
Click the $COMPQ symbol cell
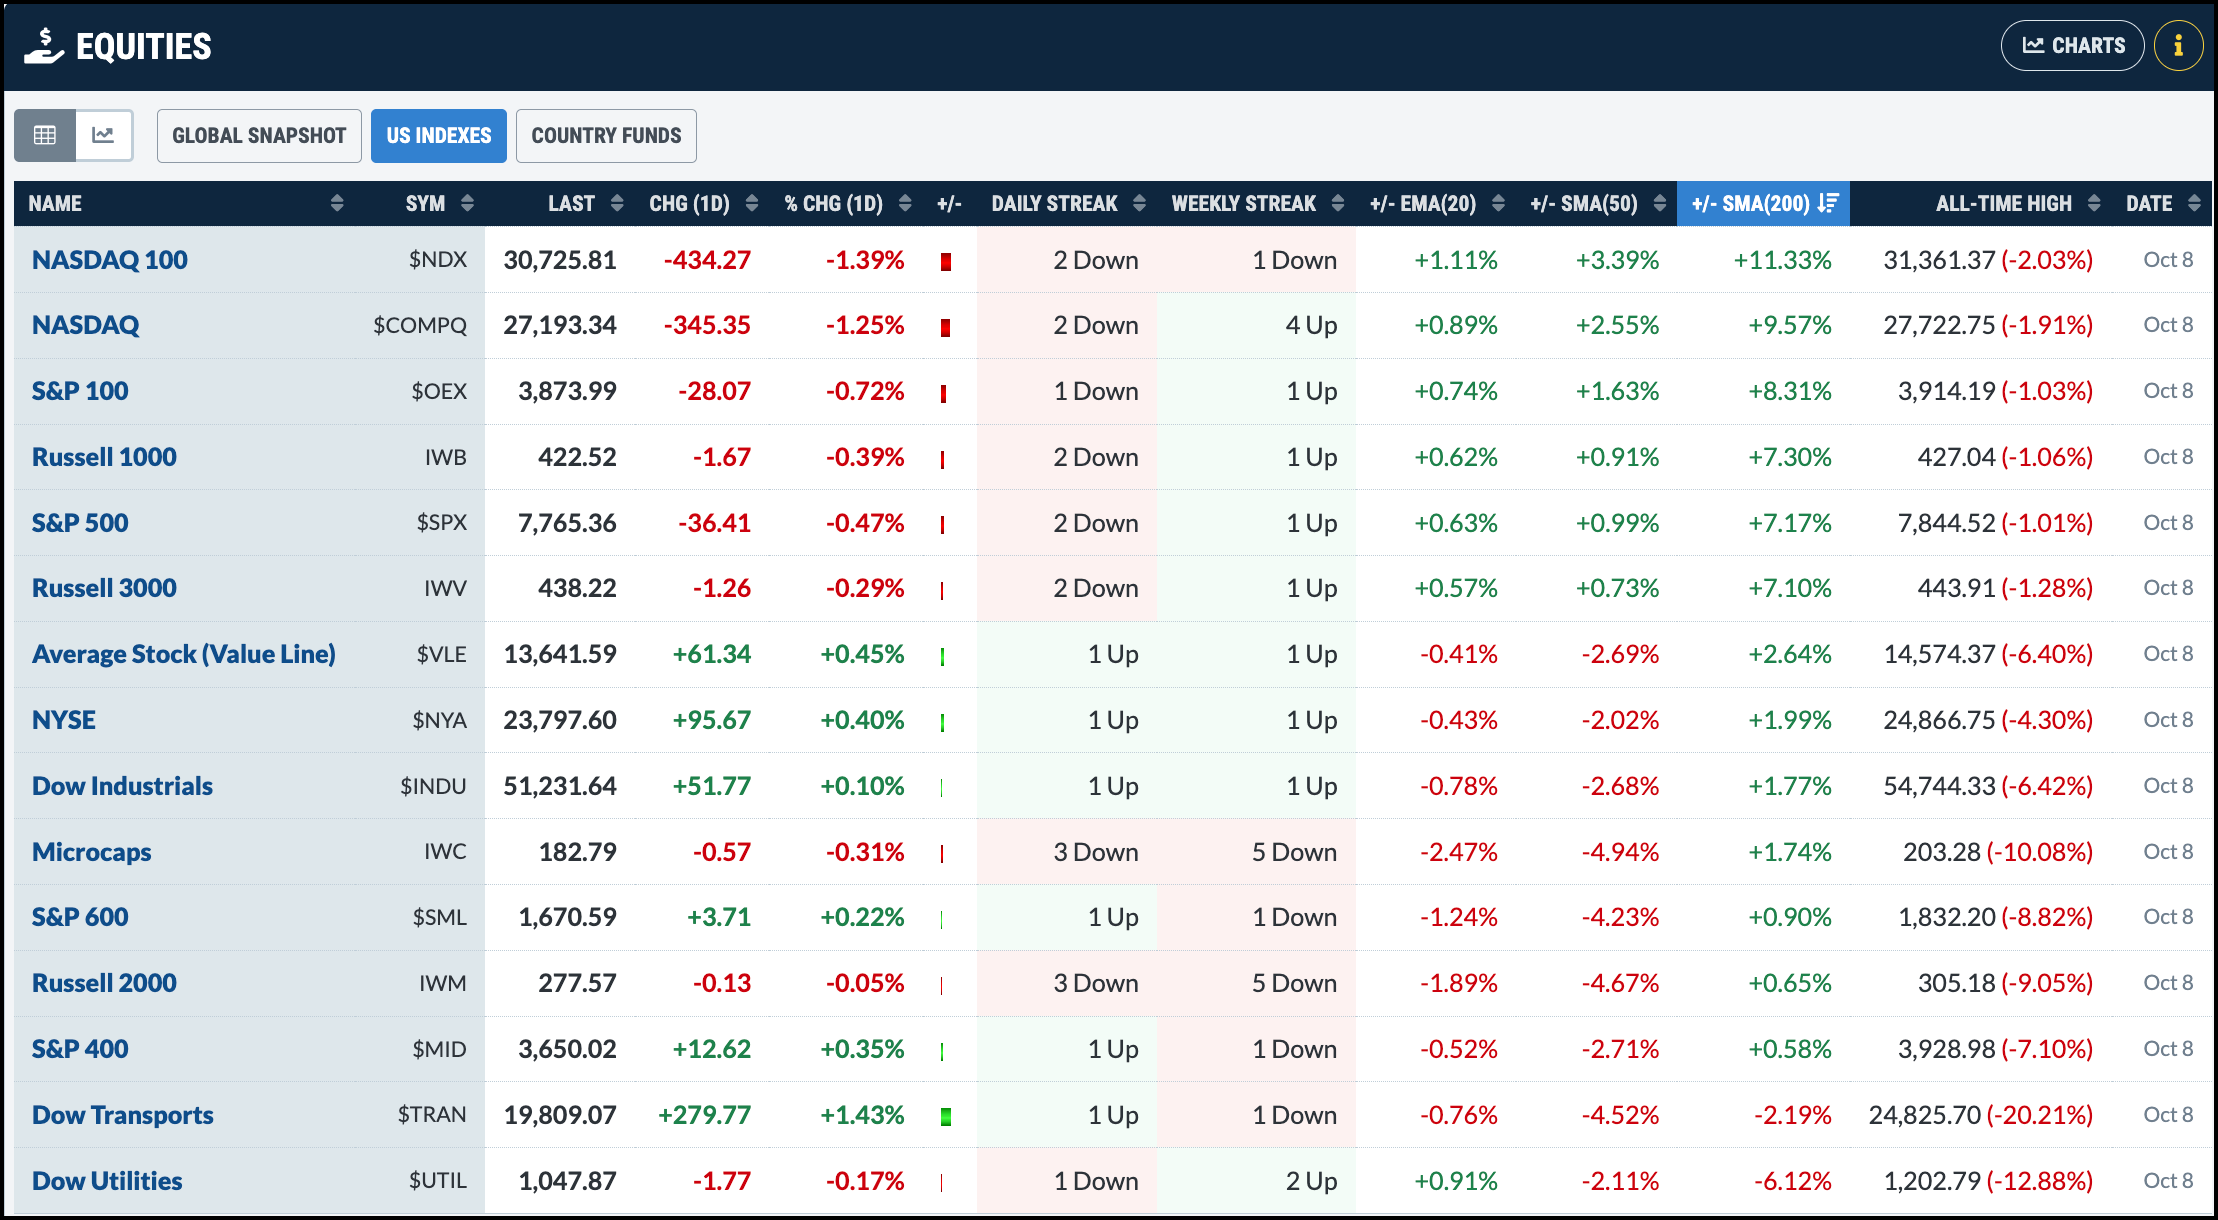(x=420, y=325)
